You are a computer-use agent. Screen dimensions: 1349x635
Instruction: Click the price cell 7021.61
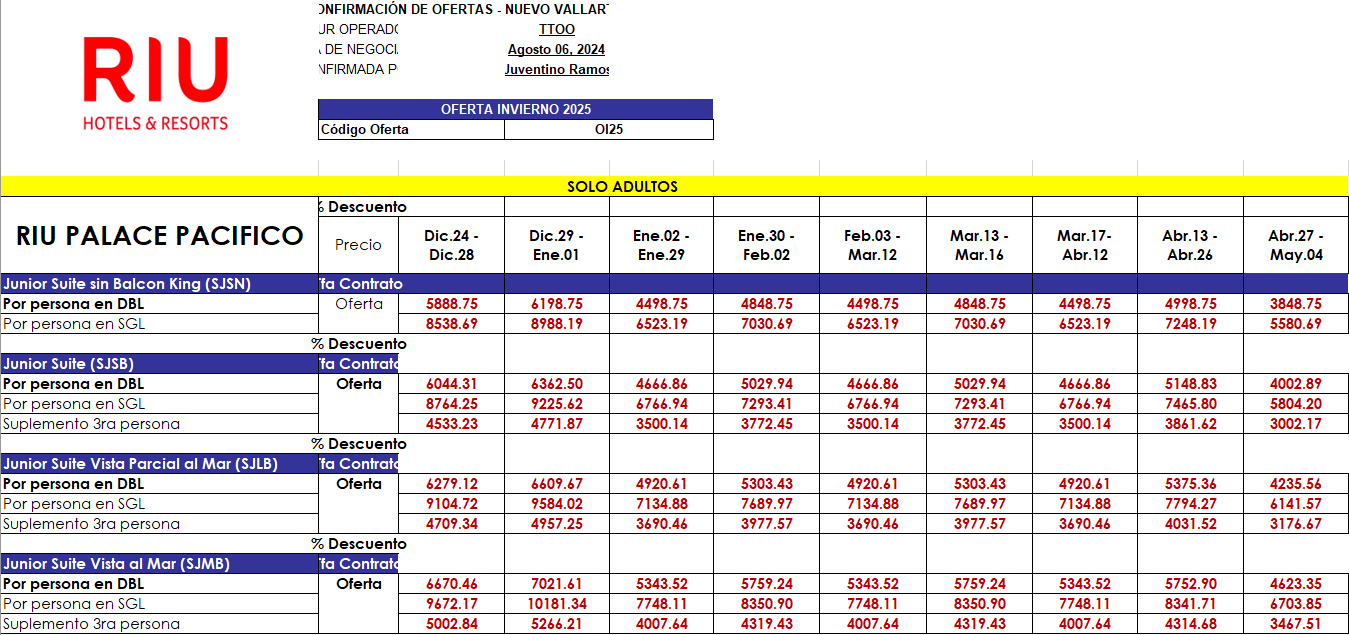click(x=557, y=584)
